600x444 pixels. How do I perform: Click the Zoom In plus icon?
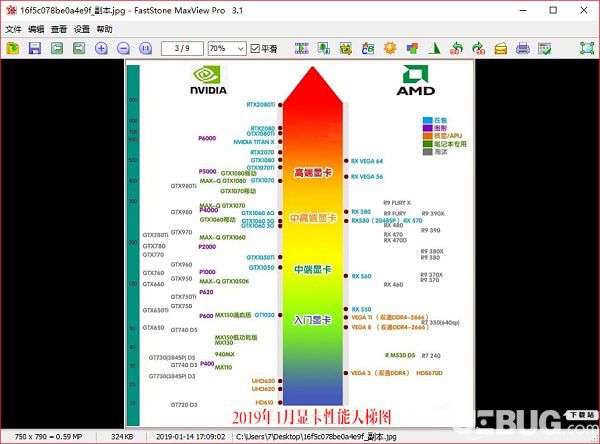coord(101,48)
